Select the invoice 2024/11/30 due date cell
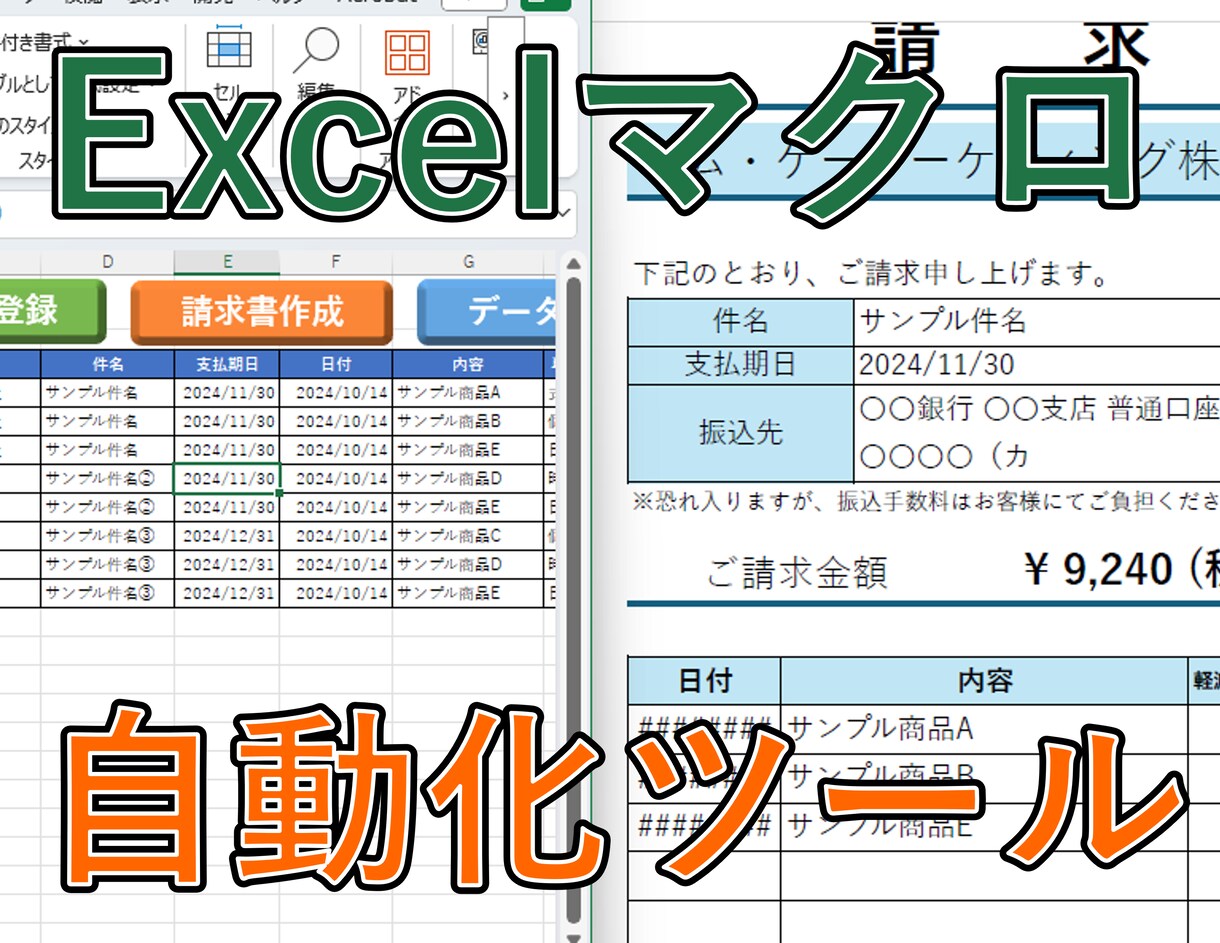Screen dimensions: 1220x943 click(x=1037, y=364)
